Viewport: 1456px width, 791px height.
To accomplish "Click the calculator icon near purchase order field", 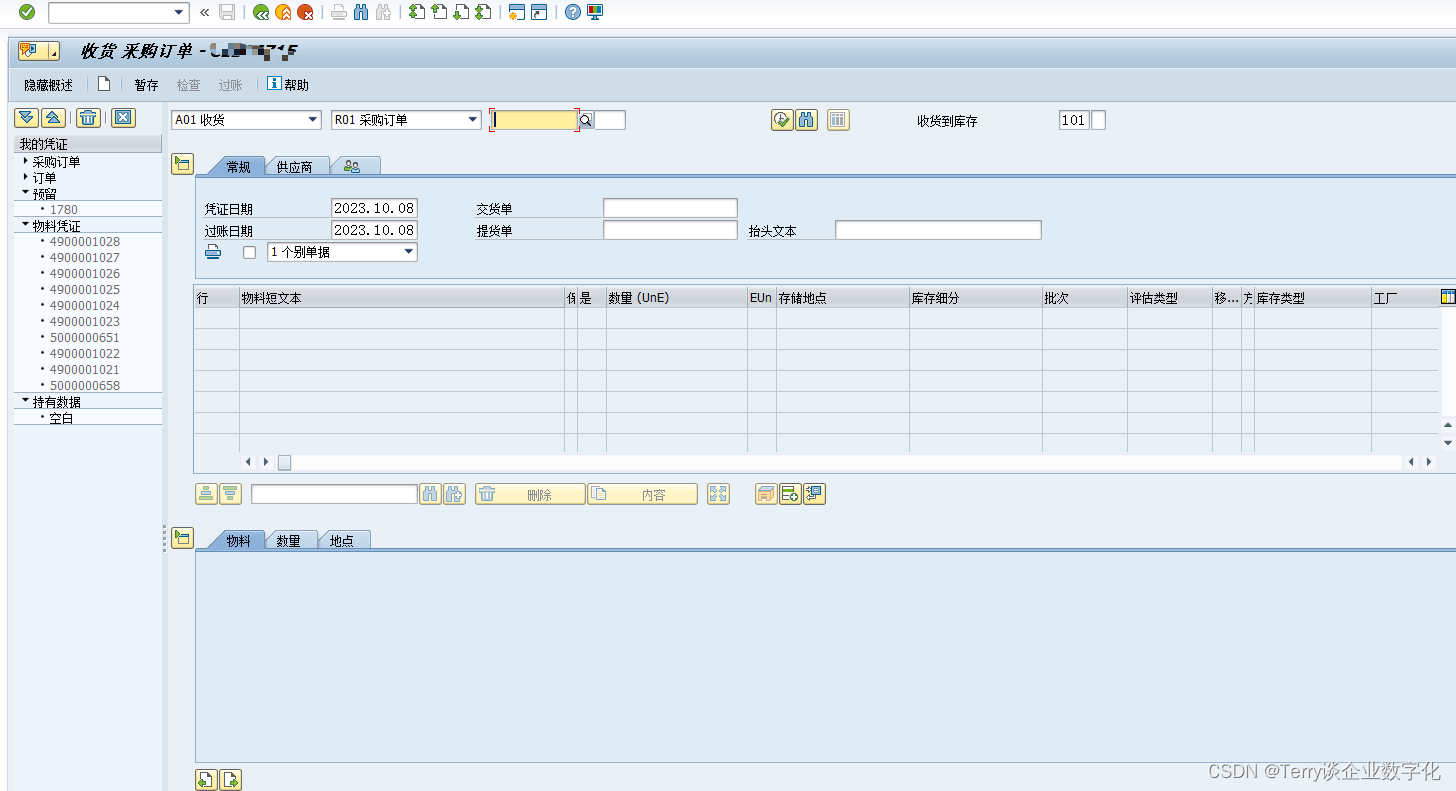I will [838, 120].
